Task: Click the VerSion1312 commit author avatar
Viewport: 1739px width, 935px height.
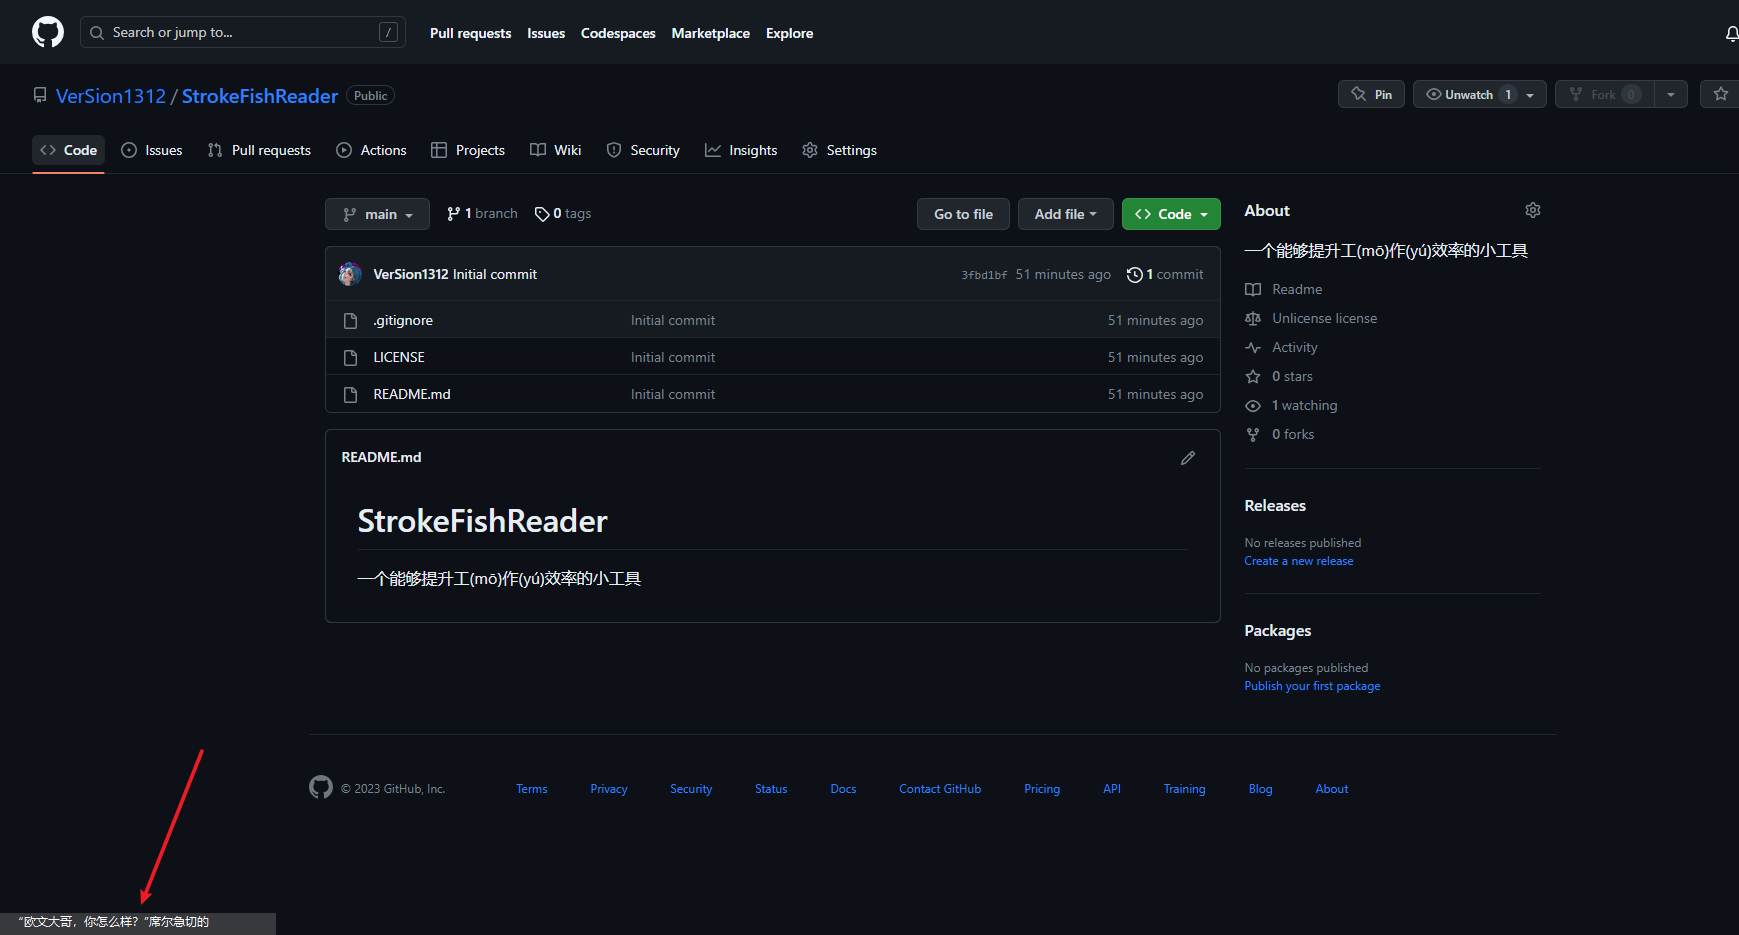Action: coord(350,274)
